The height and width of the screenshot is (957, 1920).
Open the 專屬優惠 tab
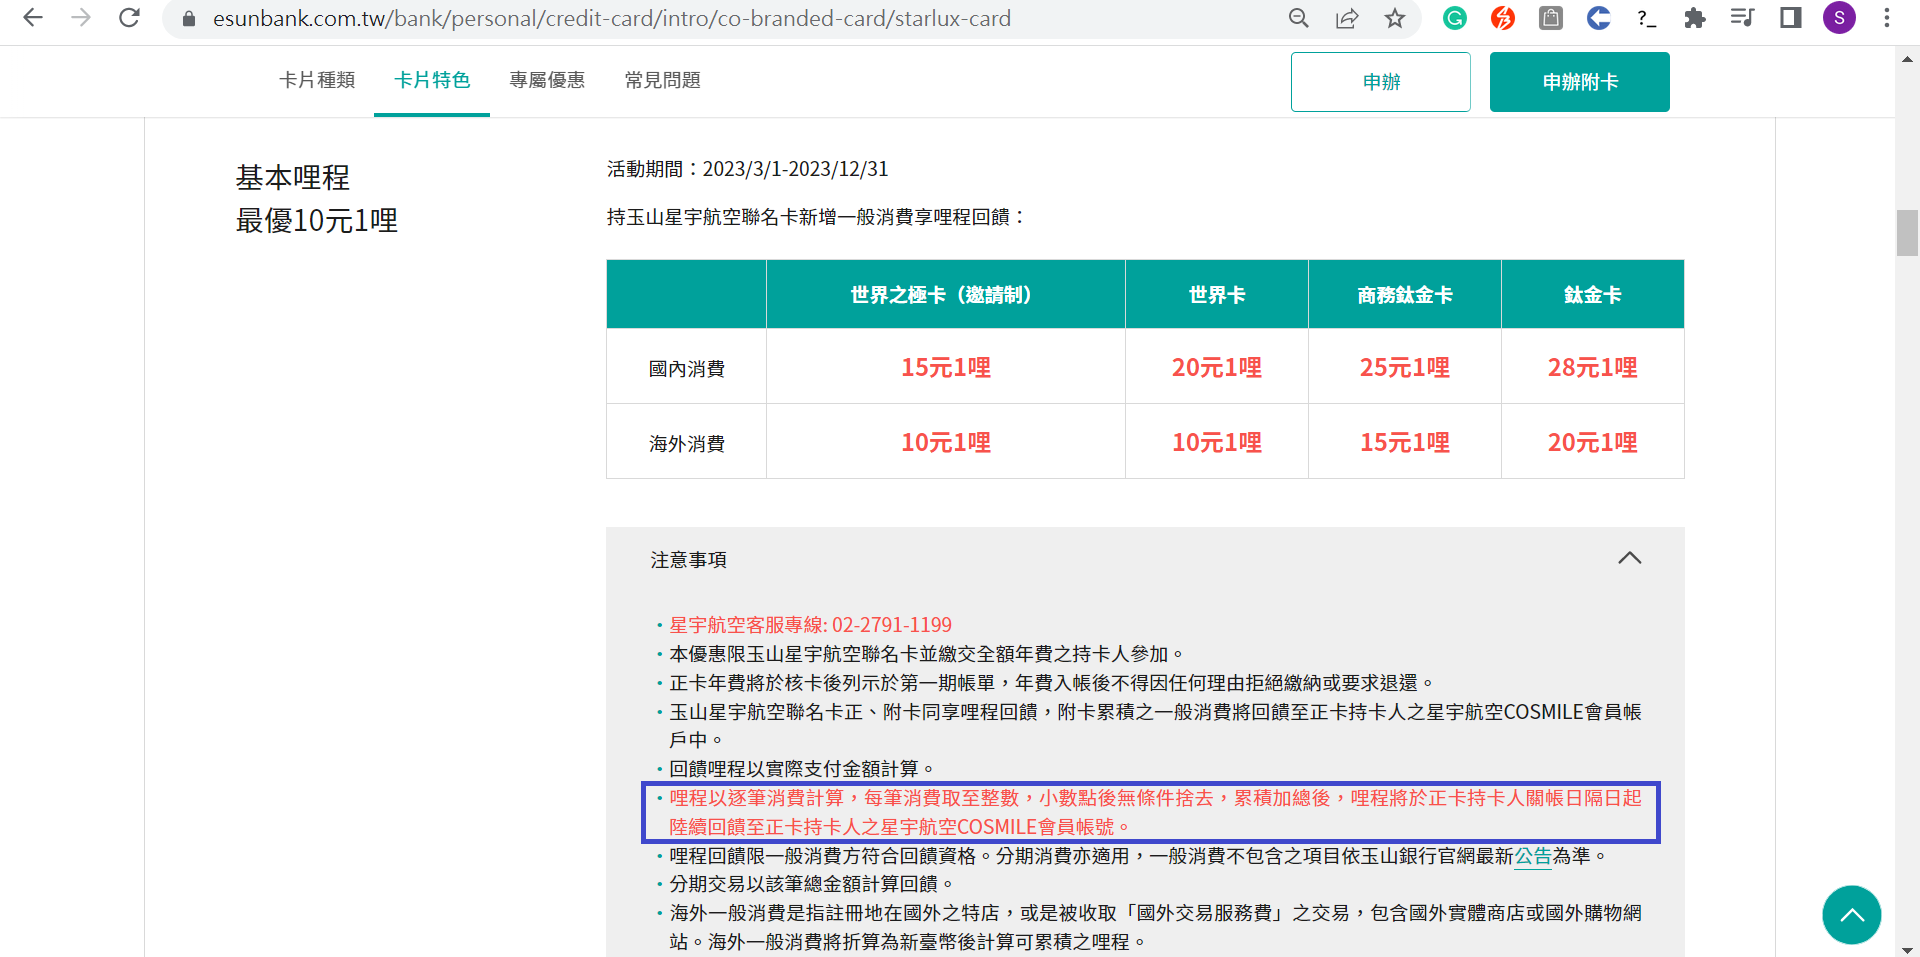point(547,80)
